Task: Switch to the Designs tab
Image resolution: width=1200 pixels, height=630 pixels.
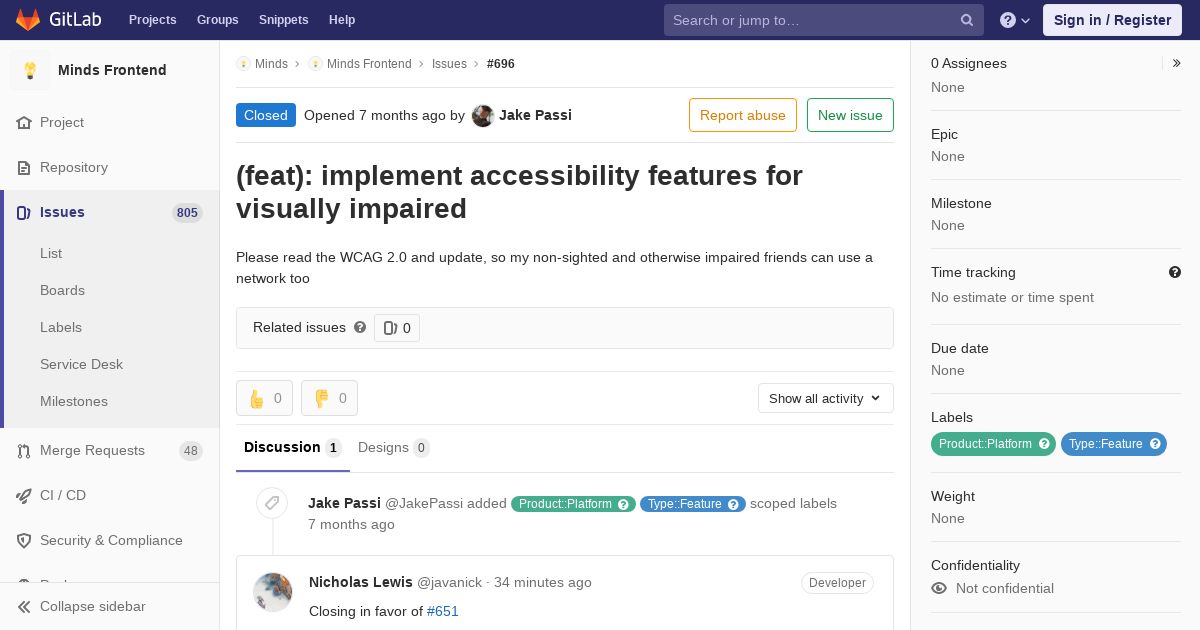Action: (394, 447)
